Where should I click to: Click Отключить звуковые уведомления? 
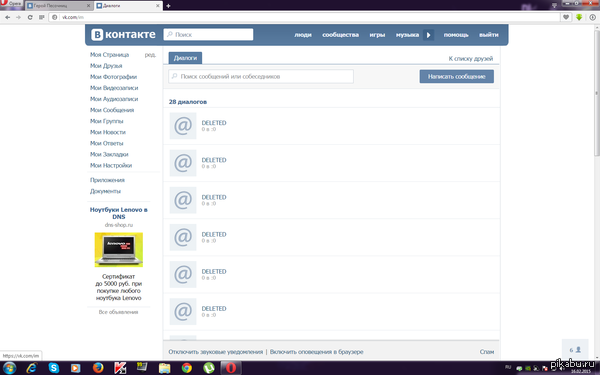(215, 352)
